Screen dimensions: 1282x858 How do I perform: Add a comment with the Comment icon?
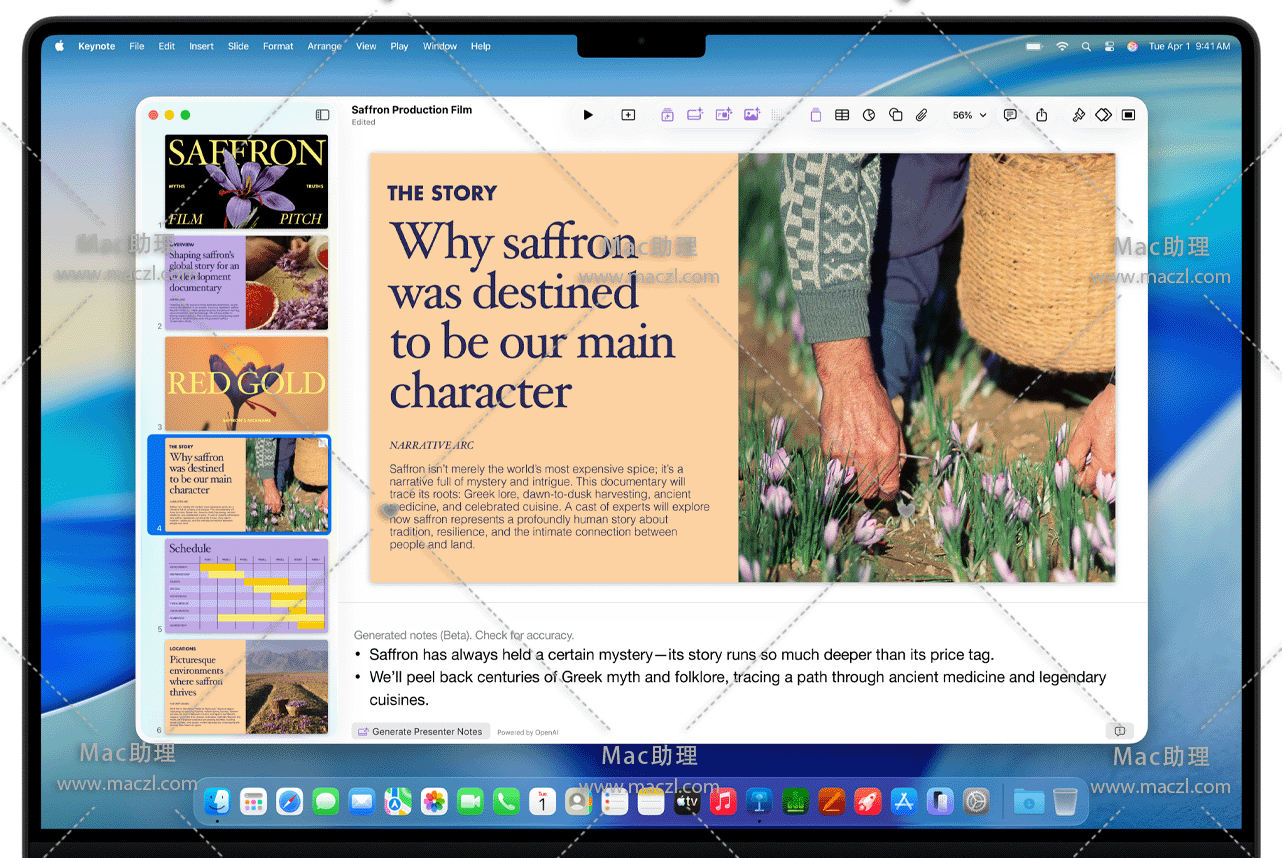tap(1010, 115)
